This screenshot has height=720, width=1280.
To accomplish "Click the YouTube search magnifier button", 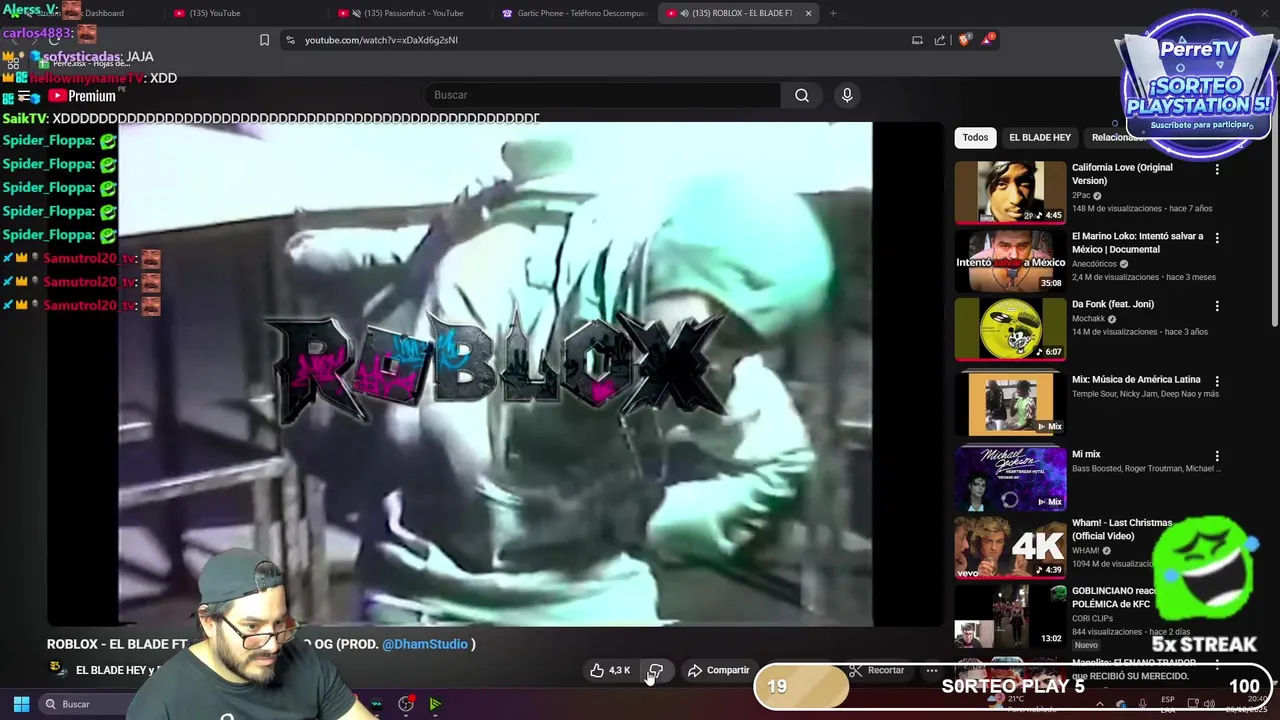I will [802, 95].
